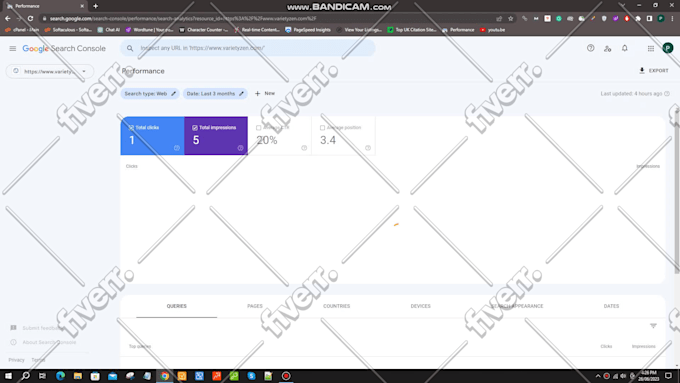
Task: Open File Explorer from taskbar
Action: coord(78,376)
